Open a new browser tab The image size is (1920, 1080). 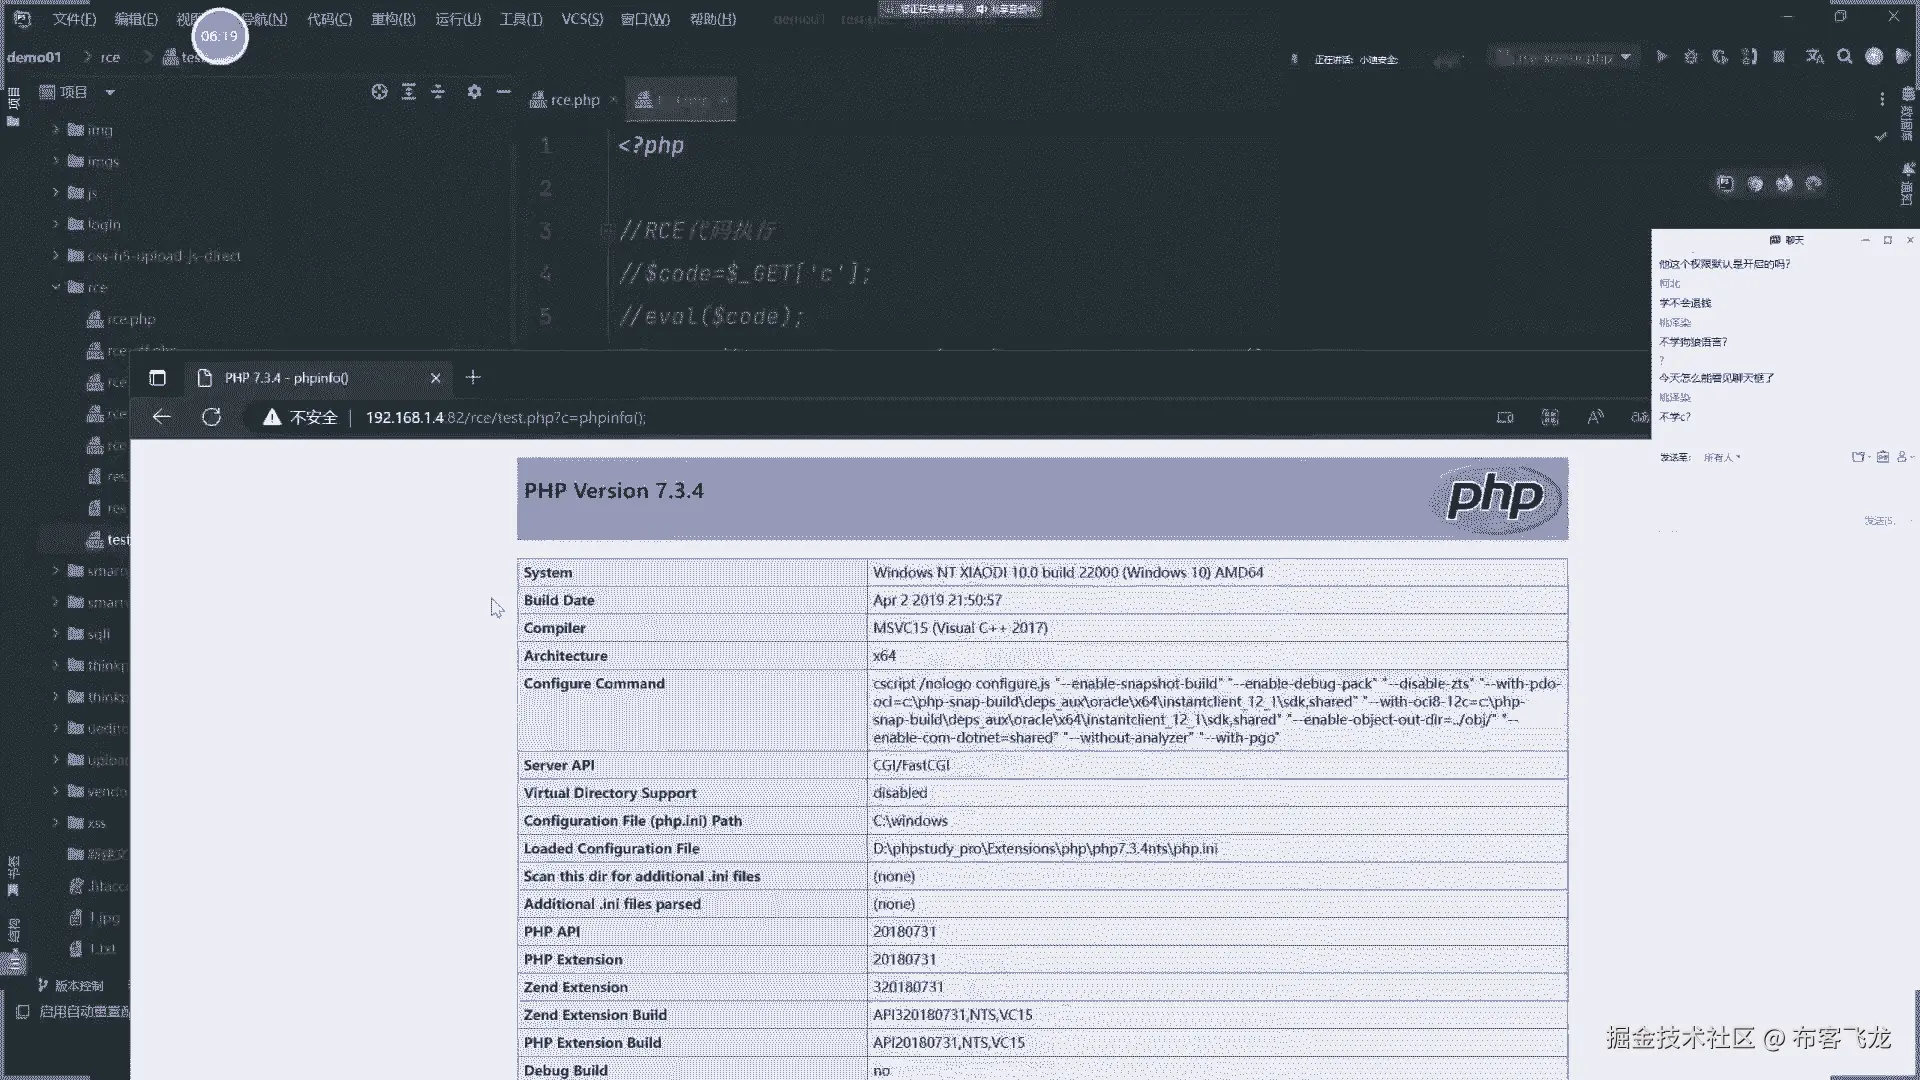pyautogui.click(x=473, y=377)
